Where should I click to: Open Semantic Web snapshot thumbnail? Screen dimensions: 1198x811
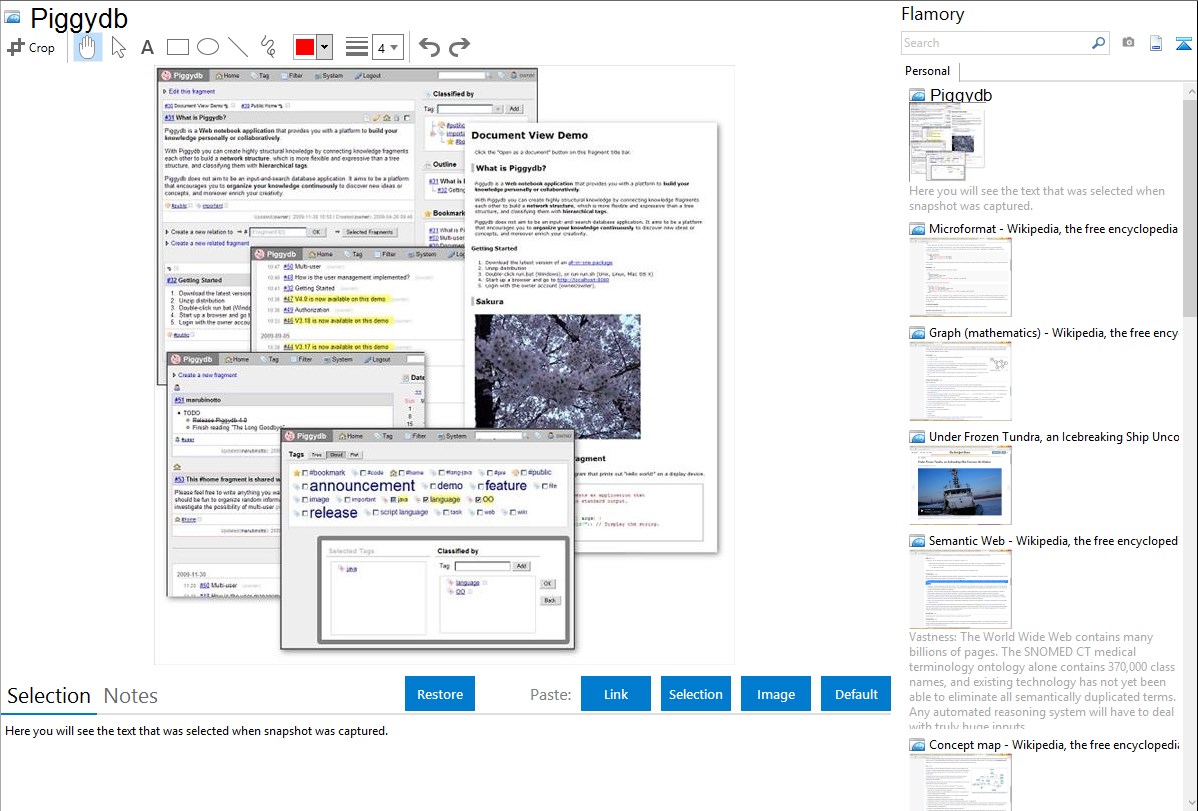pos(960,589)
